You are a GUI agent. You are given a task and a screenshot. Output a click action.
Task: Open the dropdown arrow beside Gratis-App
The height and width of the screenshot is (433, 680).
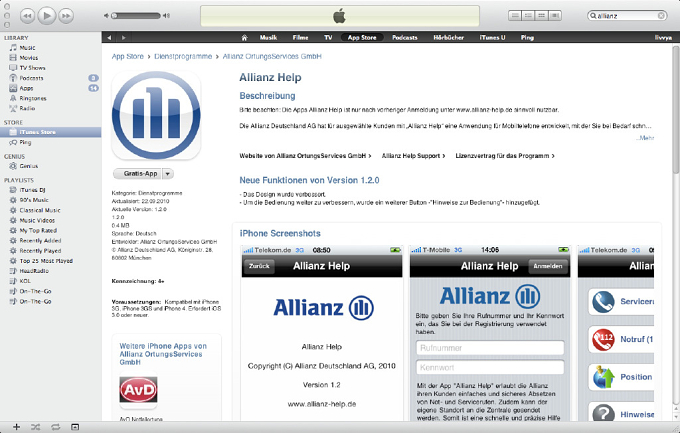pyautogui.click(x=168, y=174)
